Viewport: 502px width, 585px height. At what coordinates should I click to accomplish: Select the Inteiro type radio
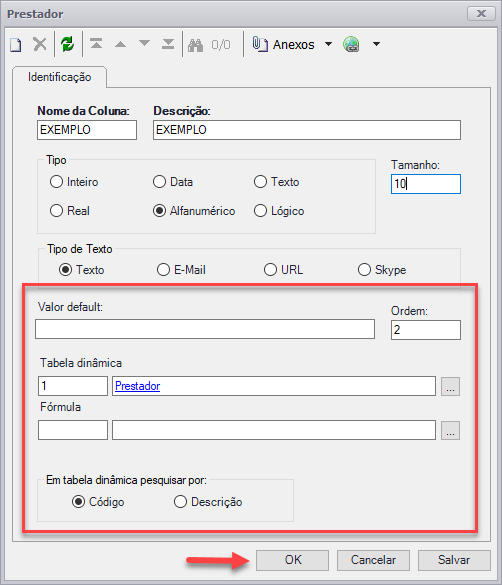pos(56,182)
